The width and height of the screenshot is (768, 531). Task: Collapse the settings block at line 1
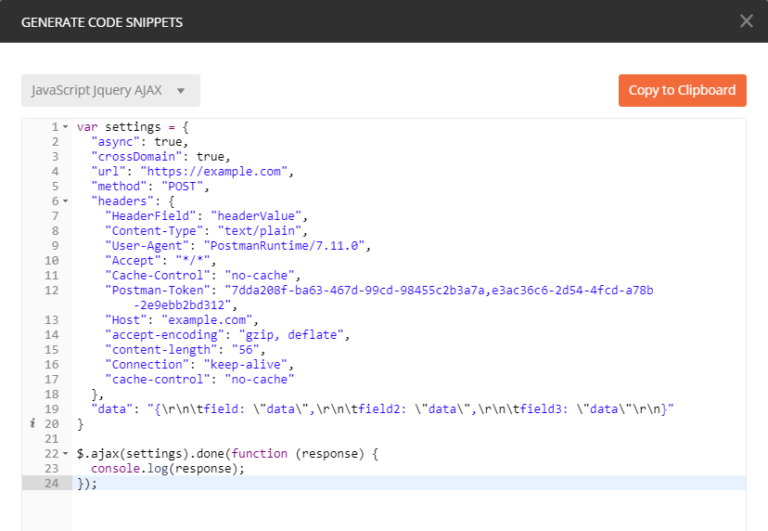(x=65, y=127)
